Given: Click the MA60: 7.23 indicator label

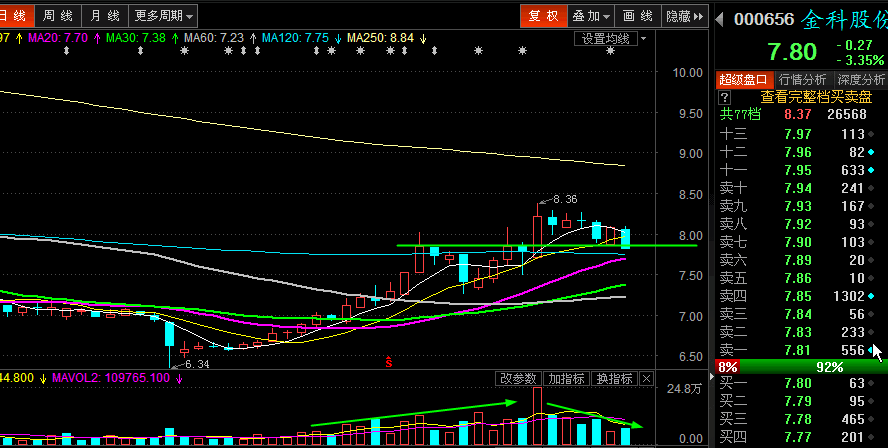Looking at the screenshot, I should pyautogui.click(x=214, y=38).
